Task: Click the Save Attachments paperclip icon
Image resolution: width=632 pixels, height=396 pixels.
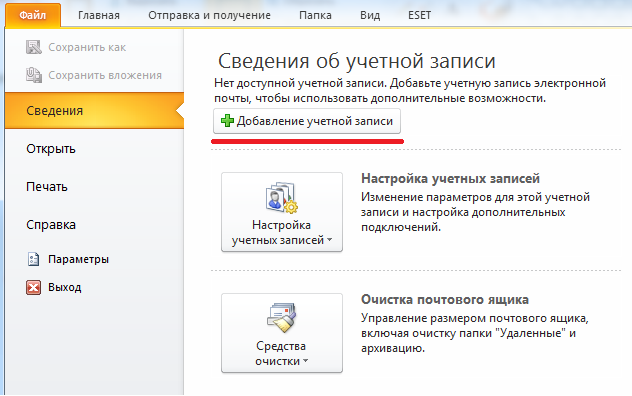Action: coord(34,75)
